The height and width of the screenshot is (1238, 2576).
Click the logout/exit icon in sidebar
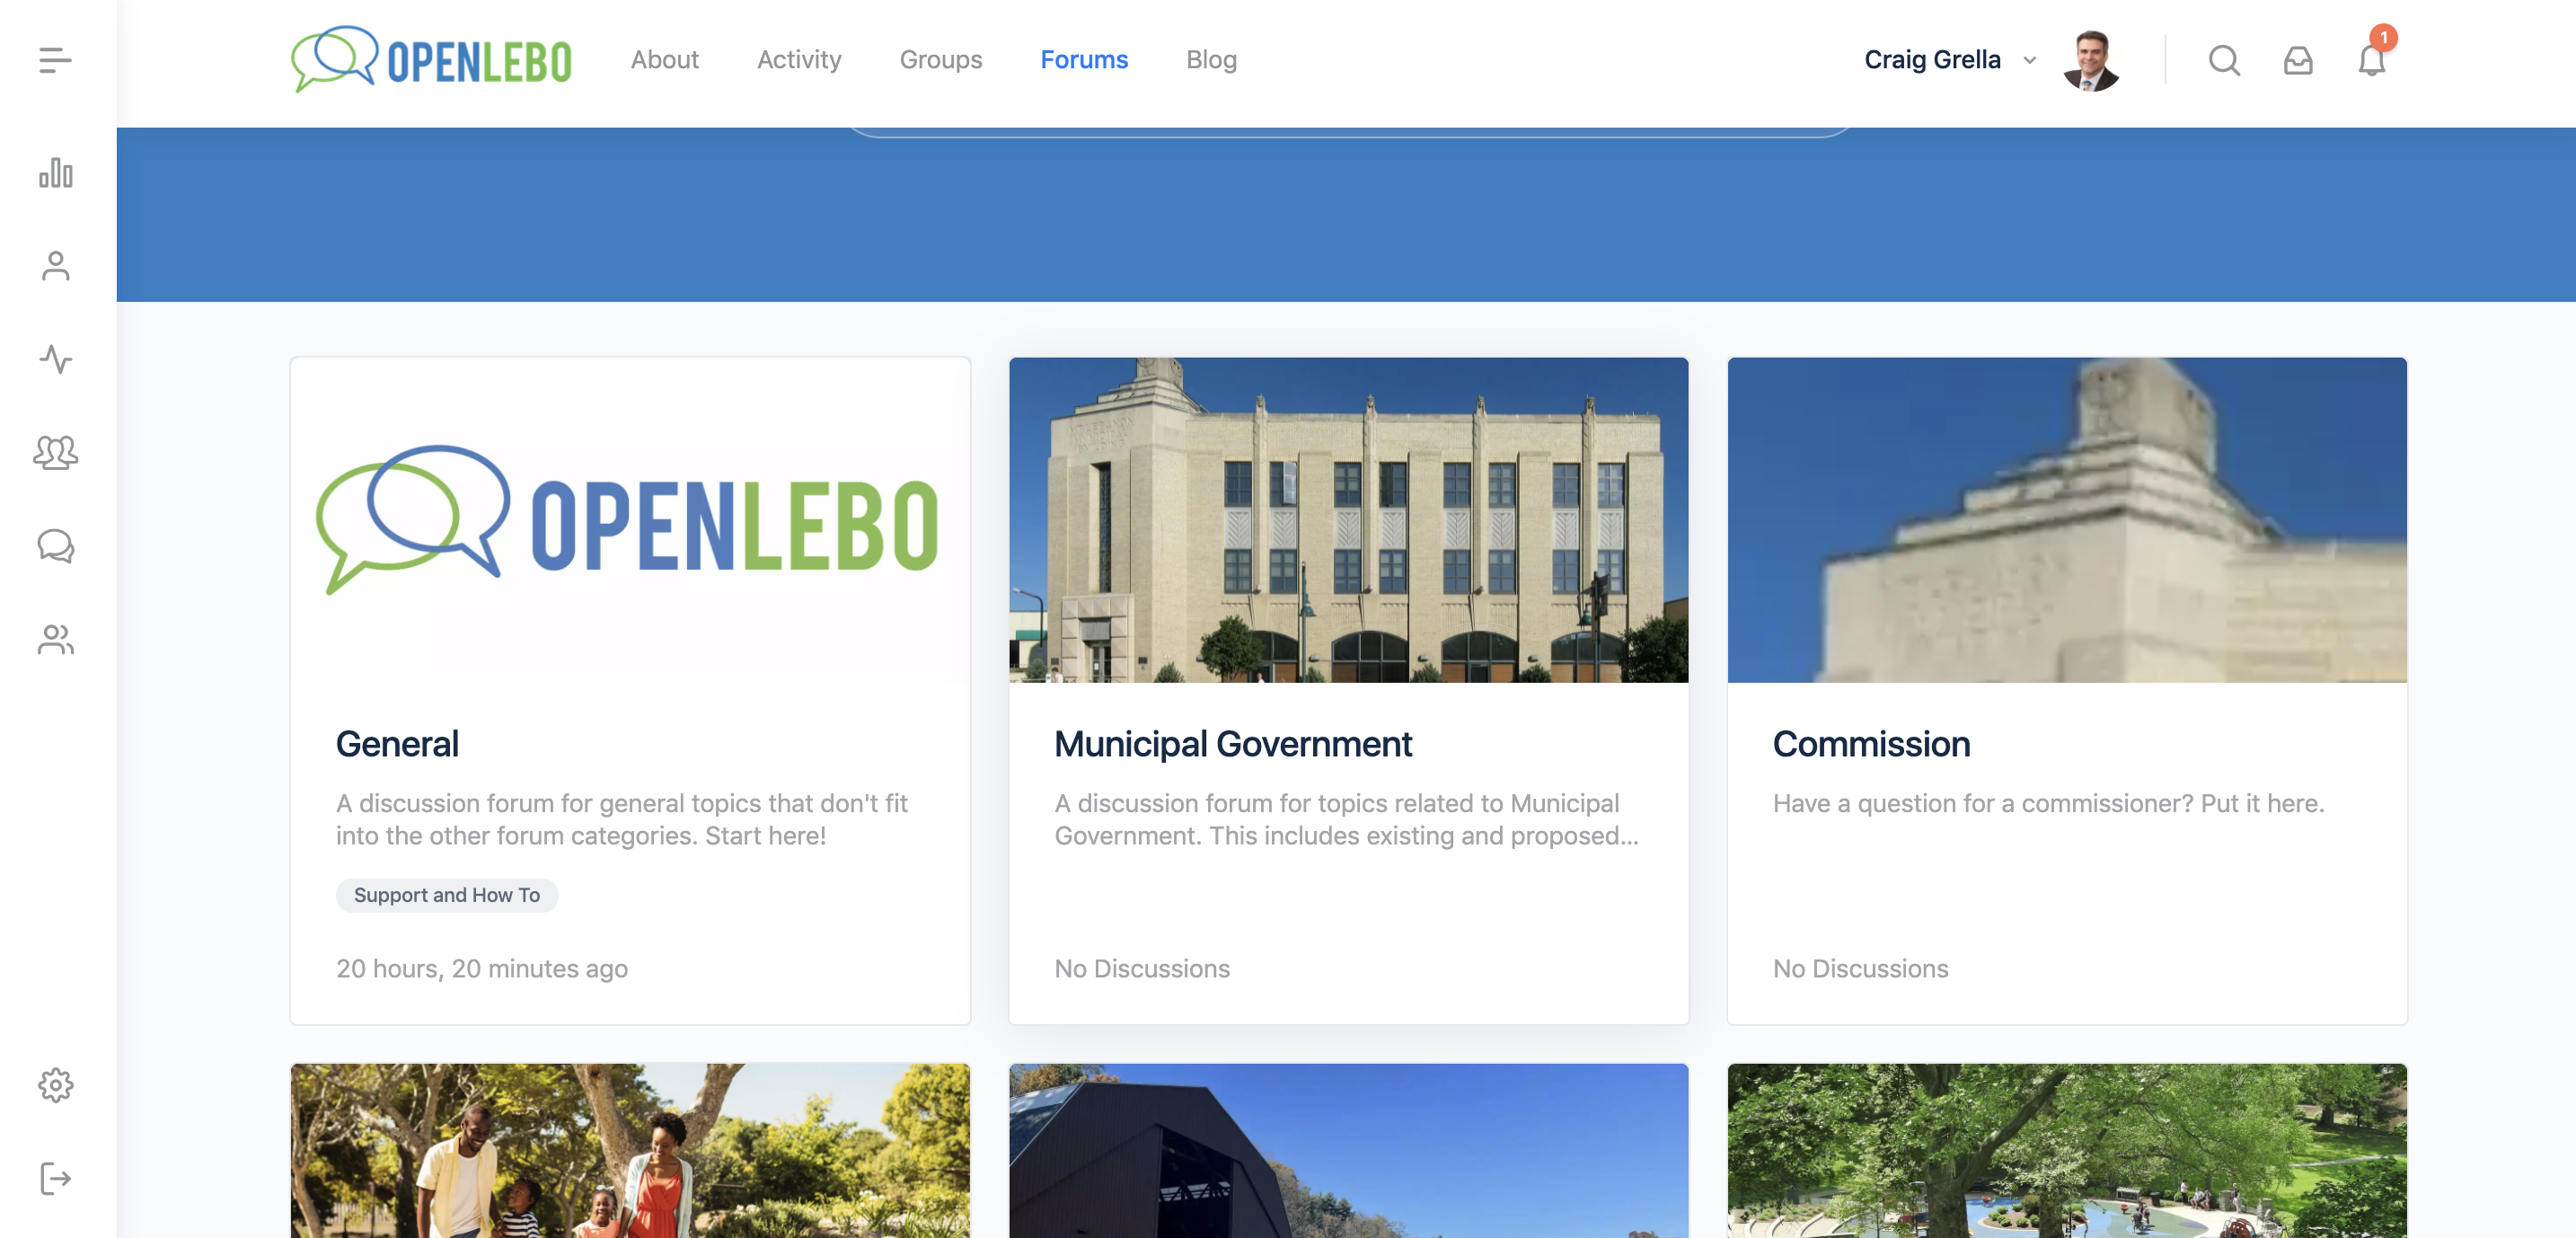click(54, 1179)
